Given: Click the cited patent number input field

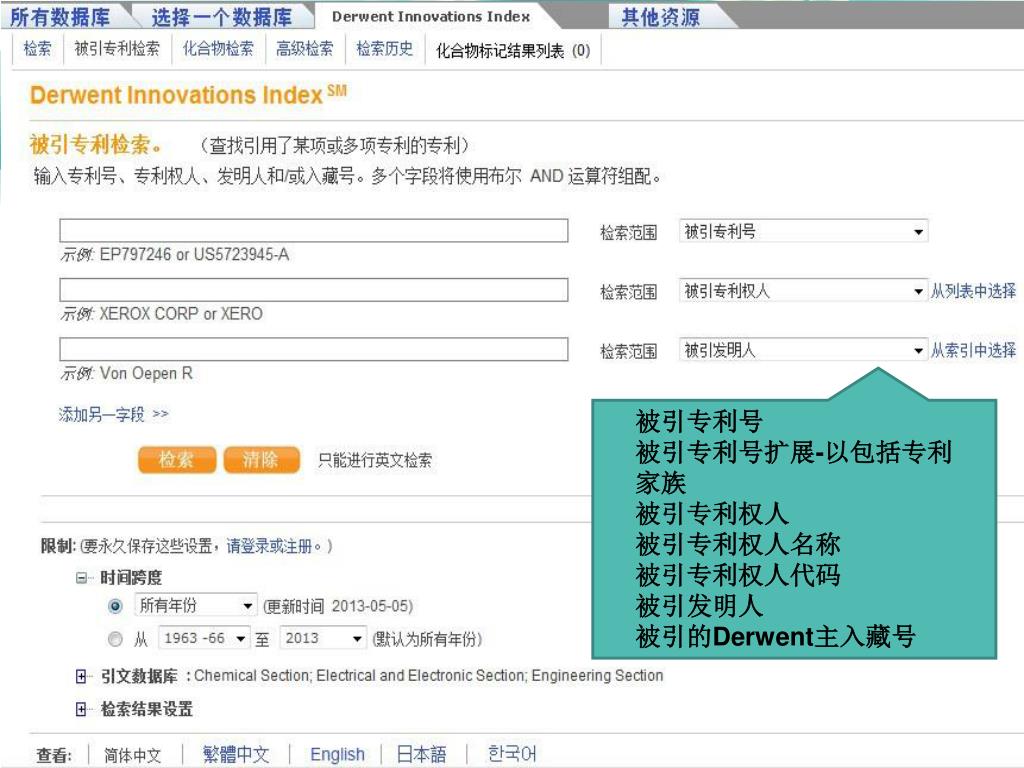Looking at the screenshot, I should coord(313,231).
